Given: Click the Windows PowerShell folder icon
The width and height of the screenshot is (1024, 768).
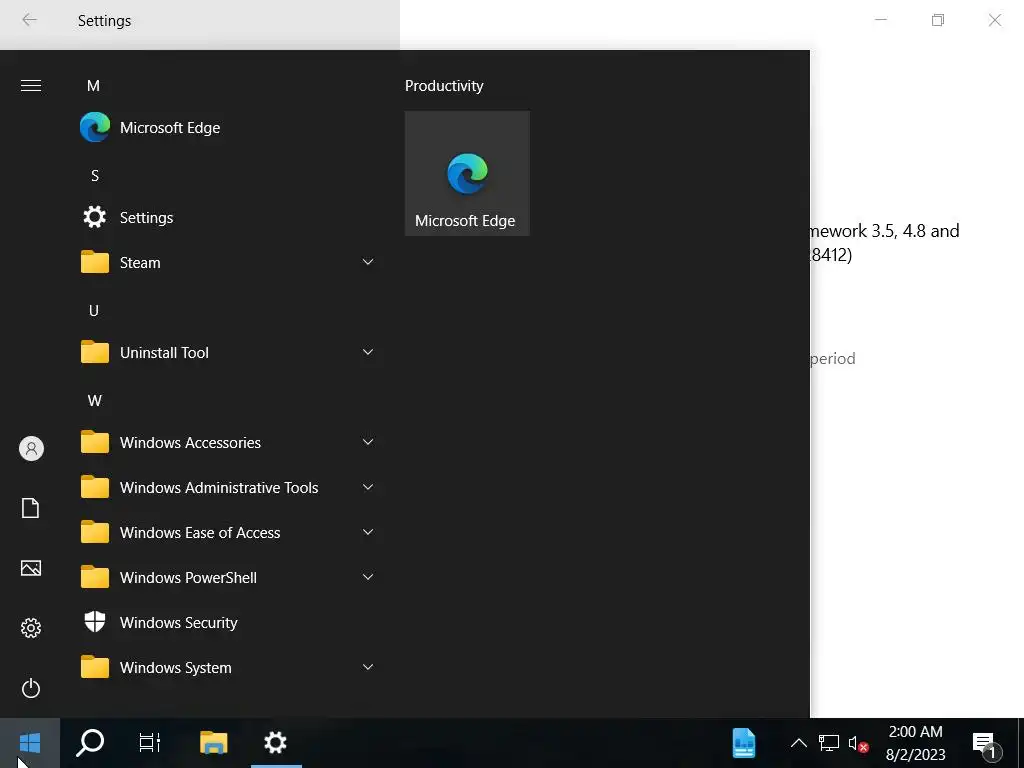Looking at the screenshot, I should pos(95,578).
